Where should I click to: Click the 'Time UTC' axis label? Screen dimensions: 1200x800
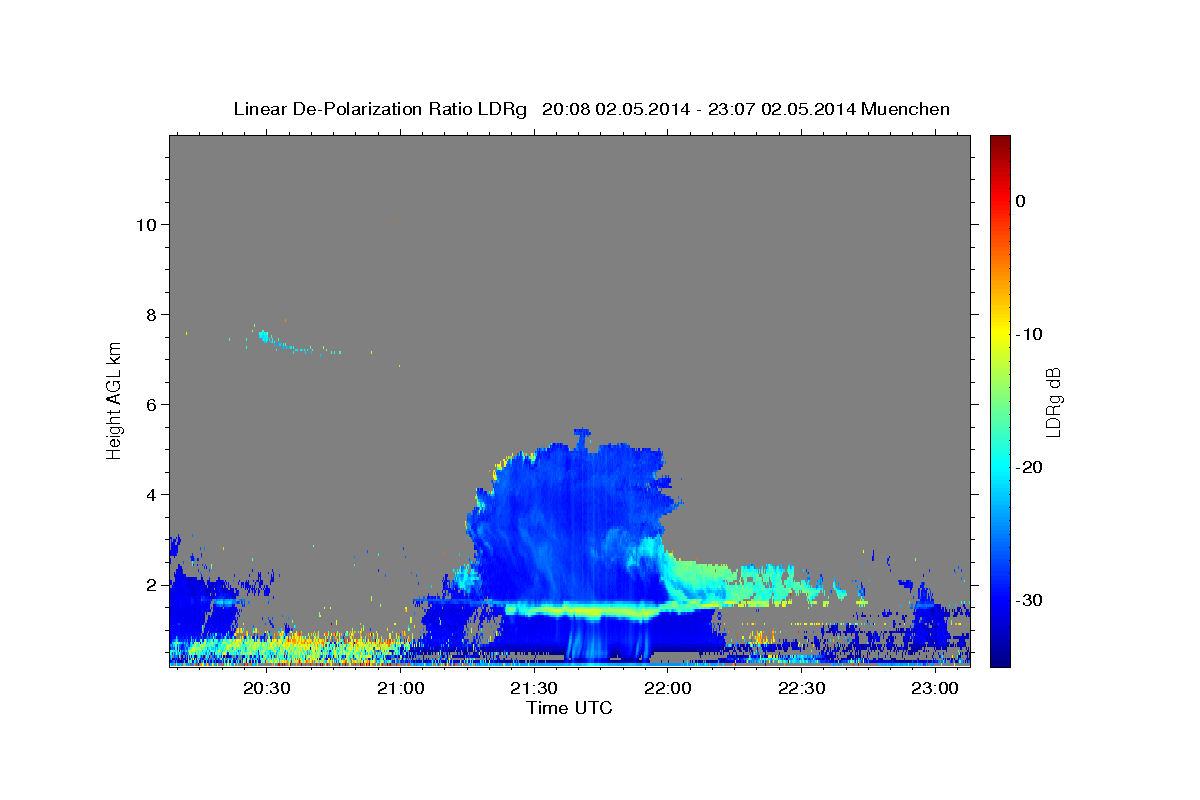pyautogui.click(x=569, y=708)
